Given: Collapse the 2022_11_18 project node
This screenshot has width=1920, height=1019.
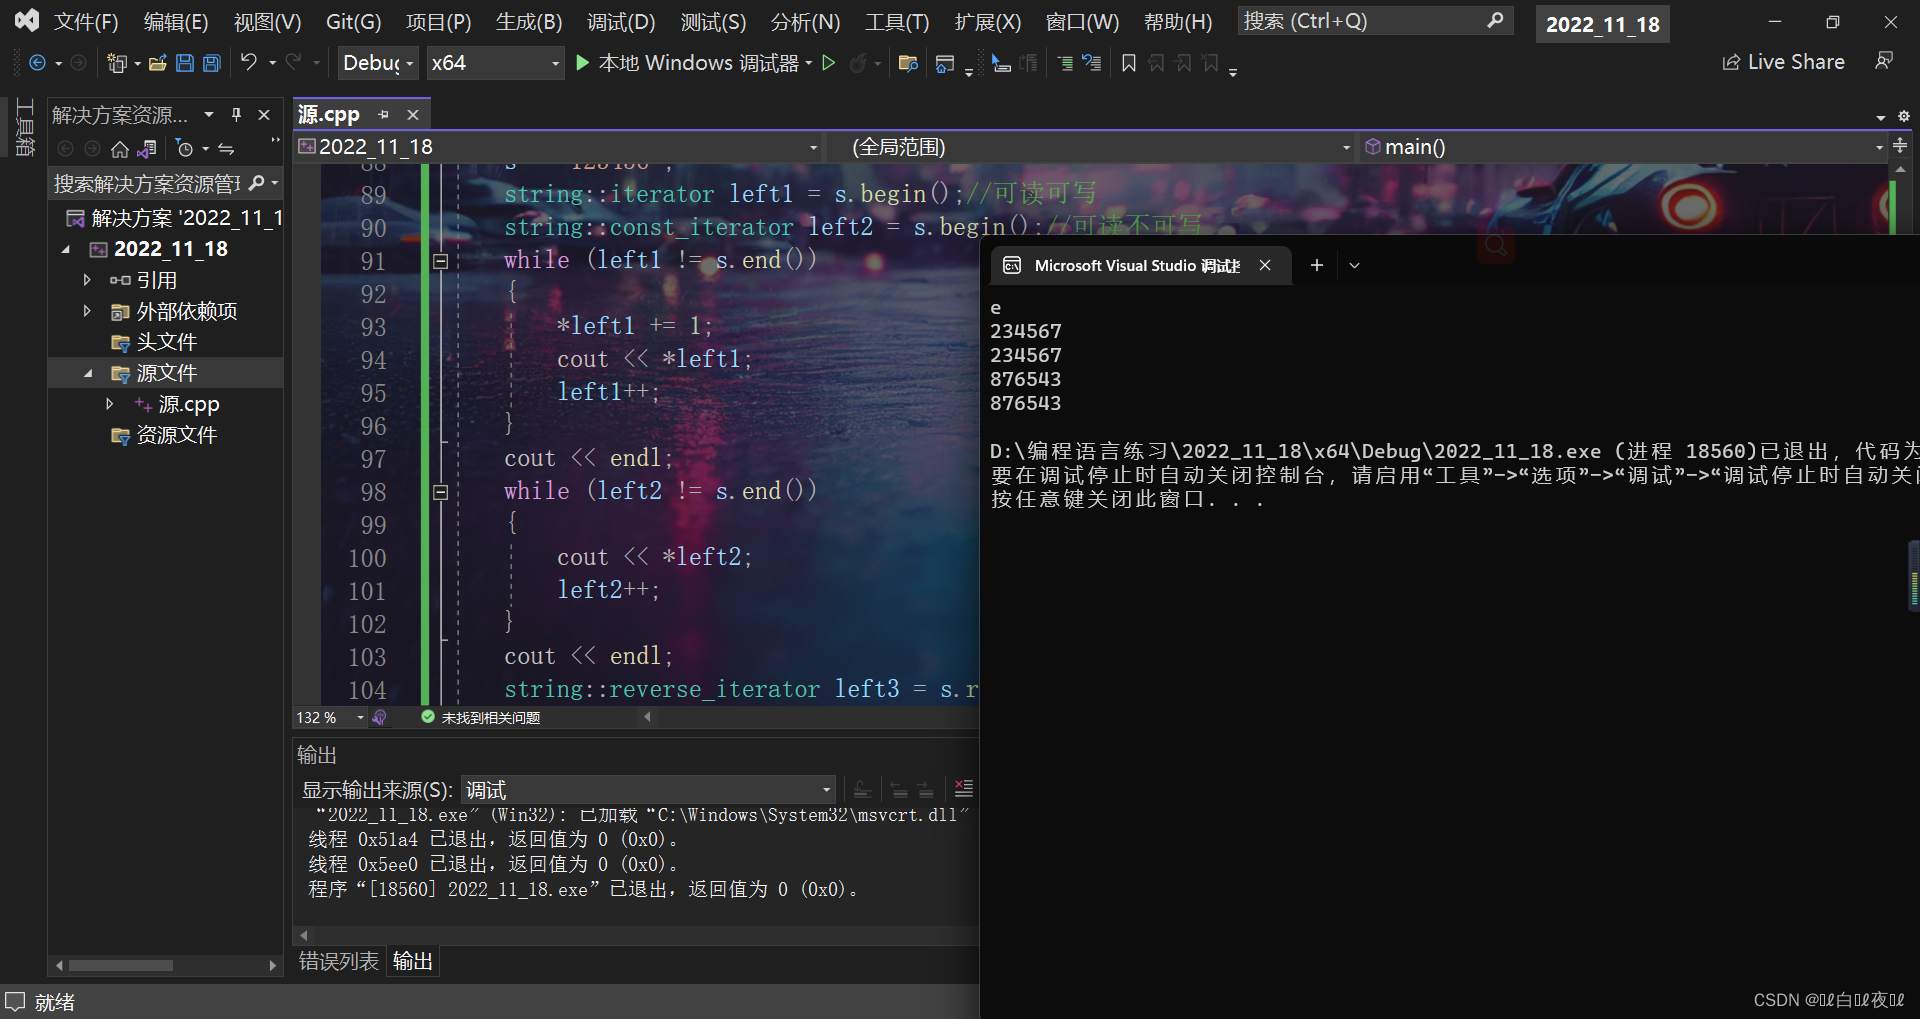Looking at the screenshot, I should coord(66,249).
